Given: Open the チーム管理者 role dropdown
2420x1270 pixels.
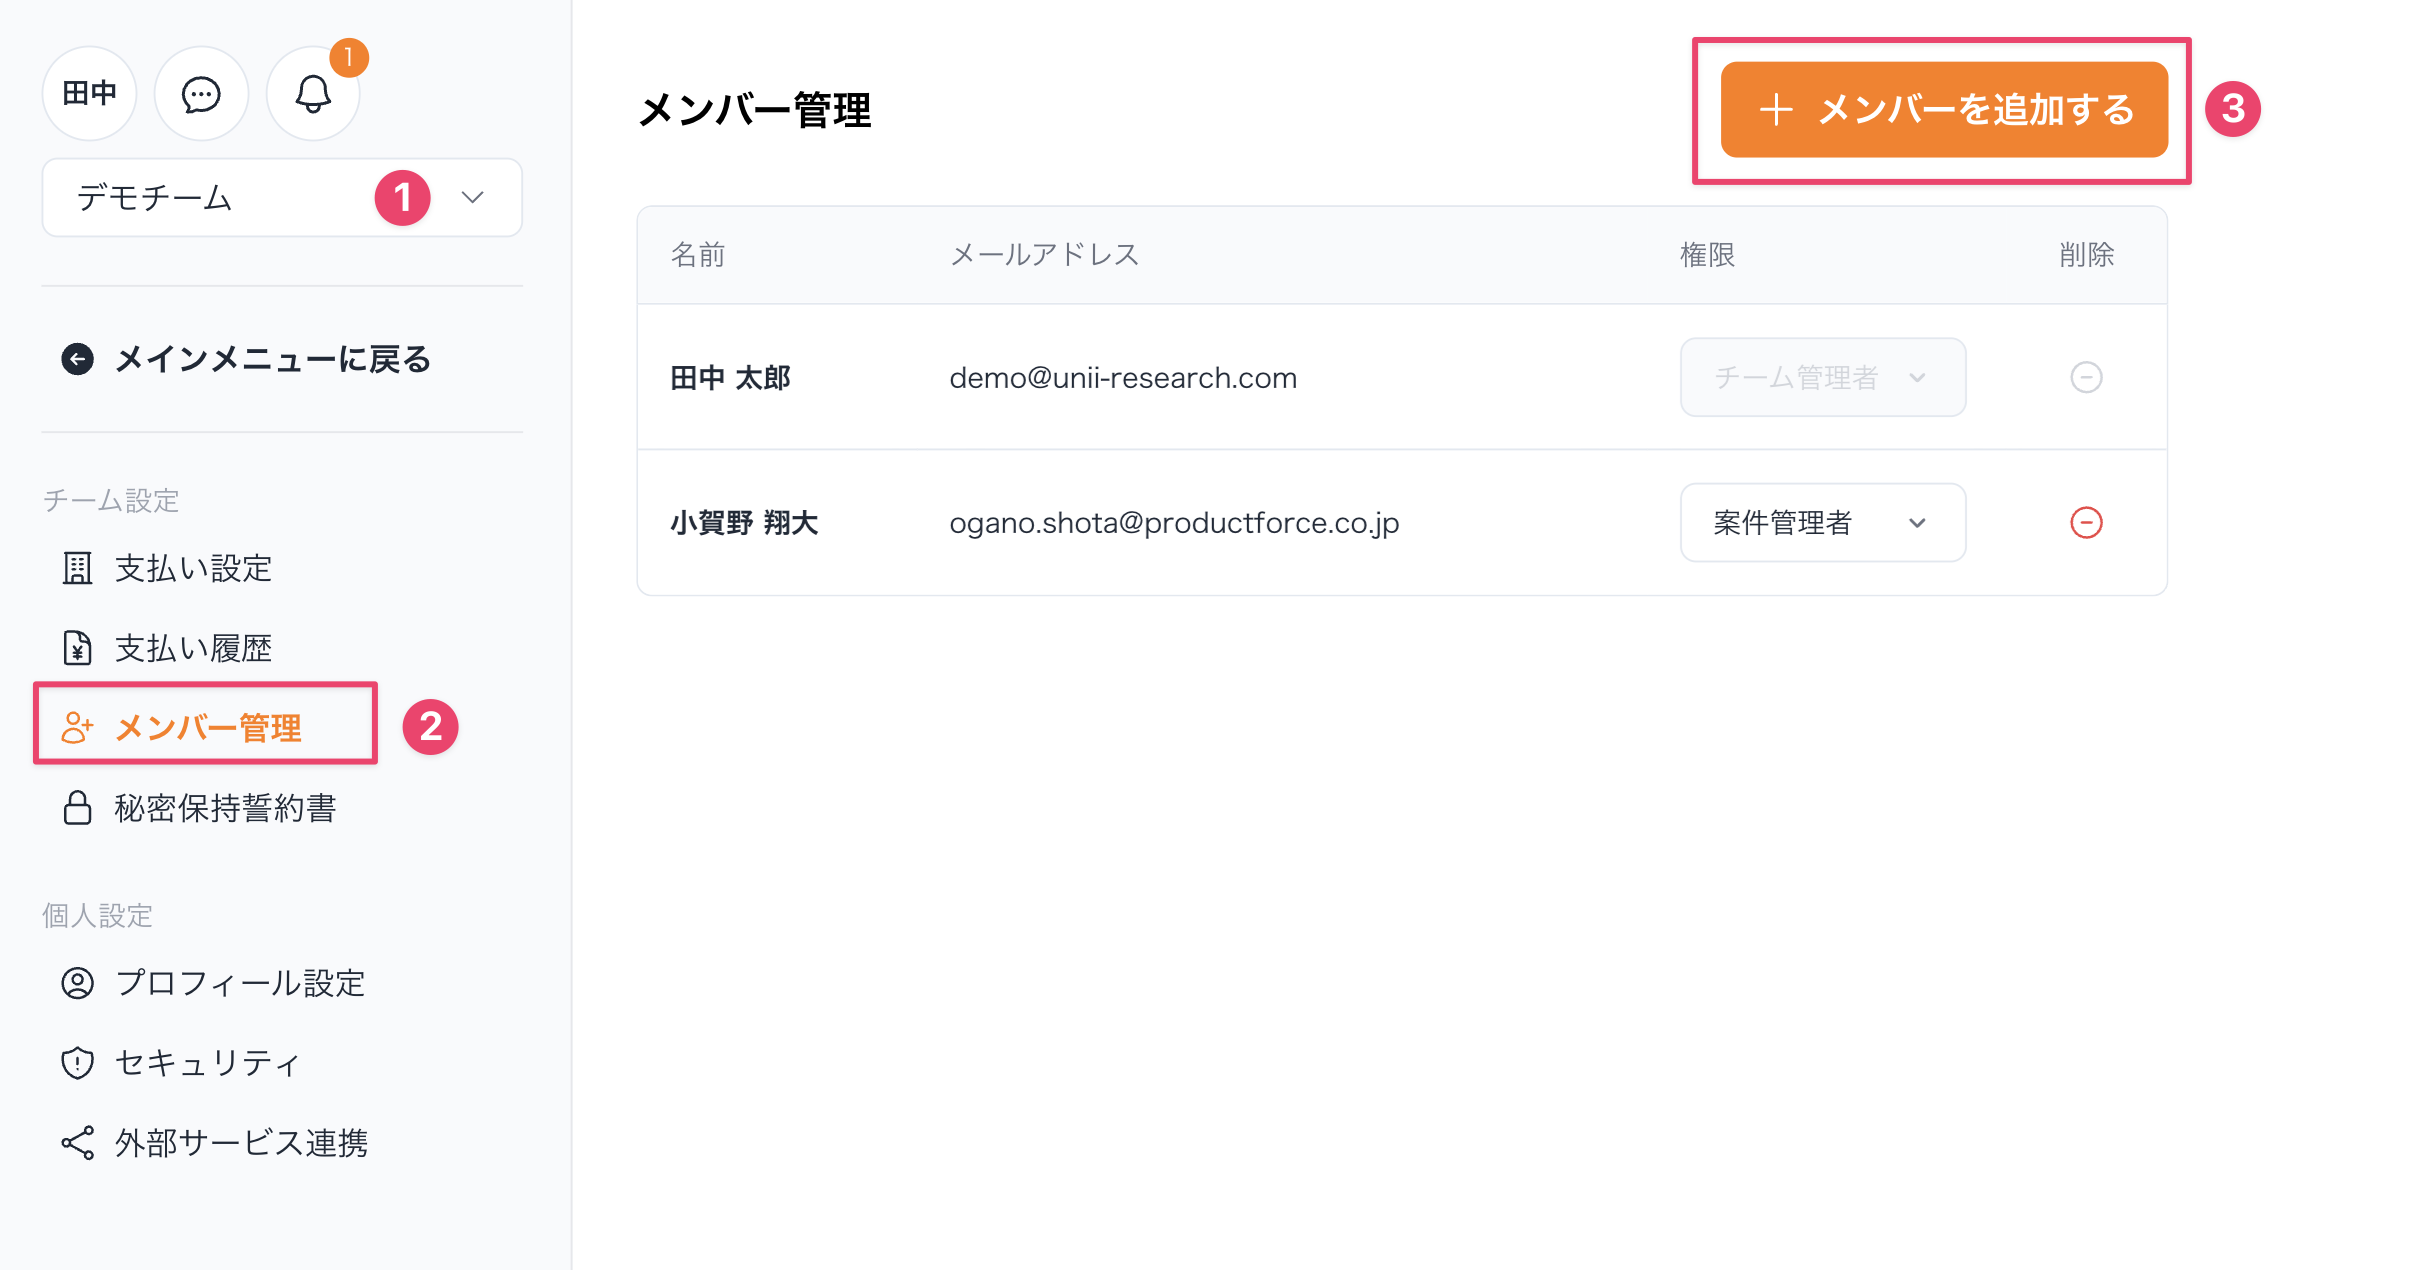Looking at the screenshot, I should click(x=1822, y=378).
